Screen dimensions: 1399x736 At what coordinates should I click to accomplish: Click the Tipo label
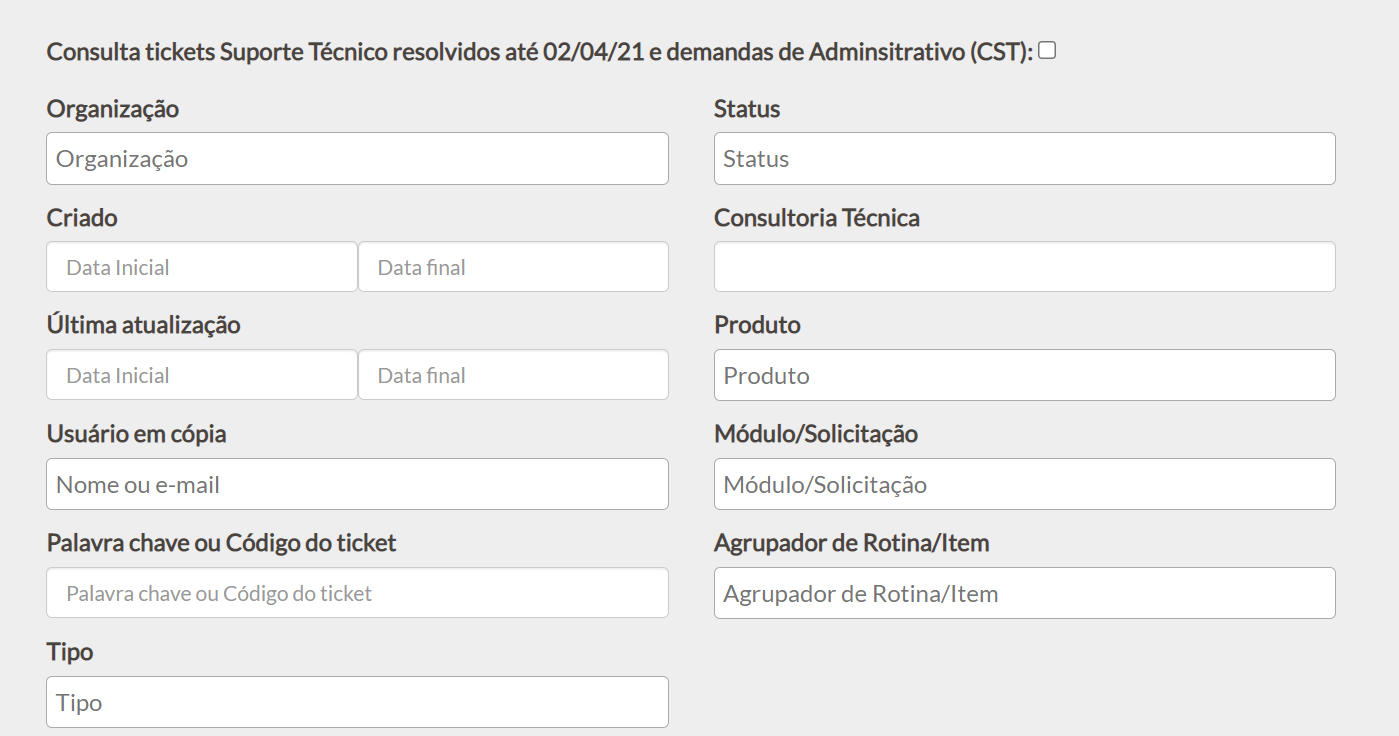click(x=68, y=651)
